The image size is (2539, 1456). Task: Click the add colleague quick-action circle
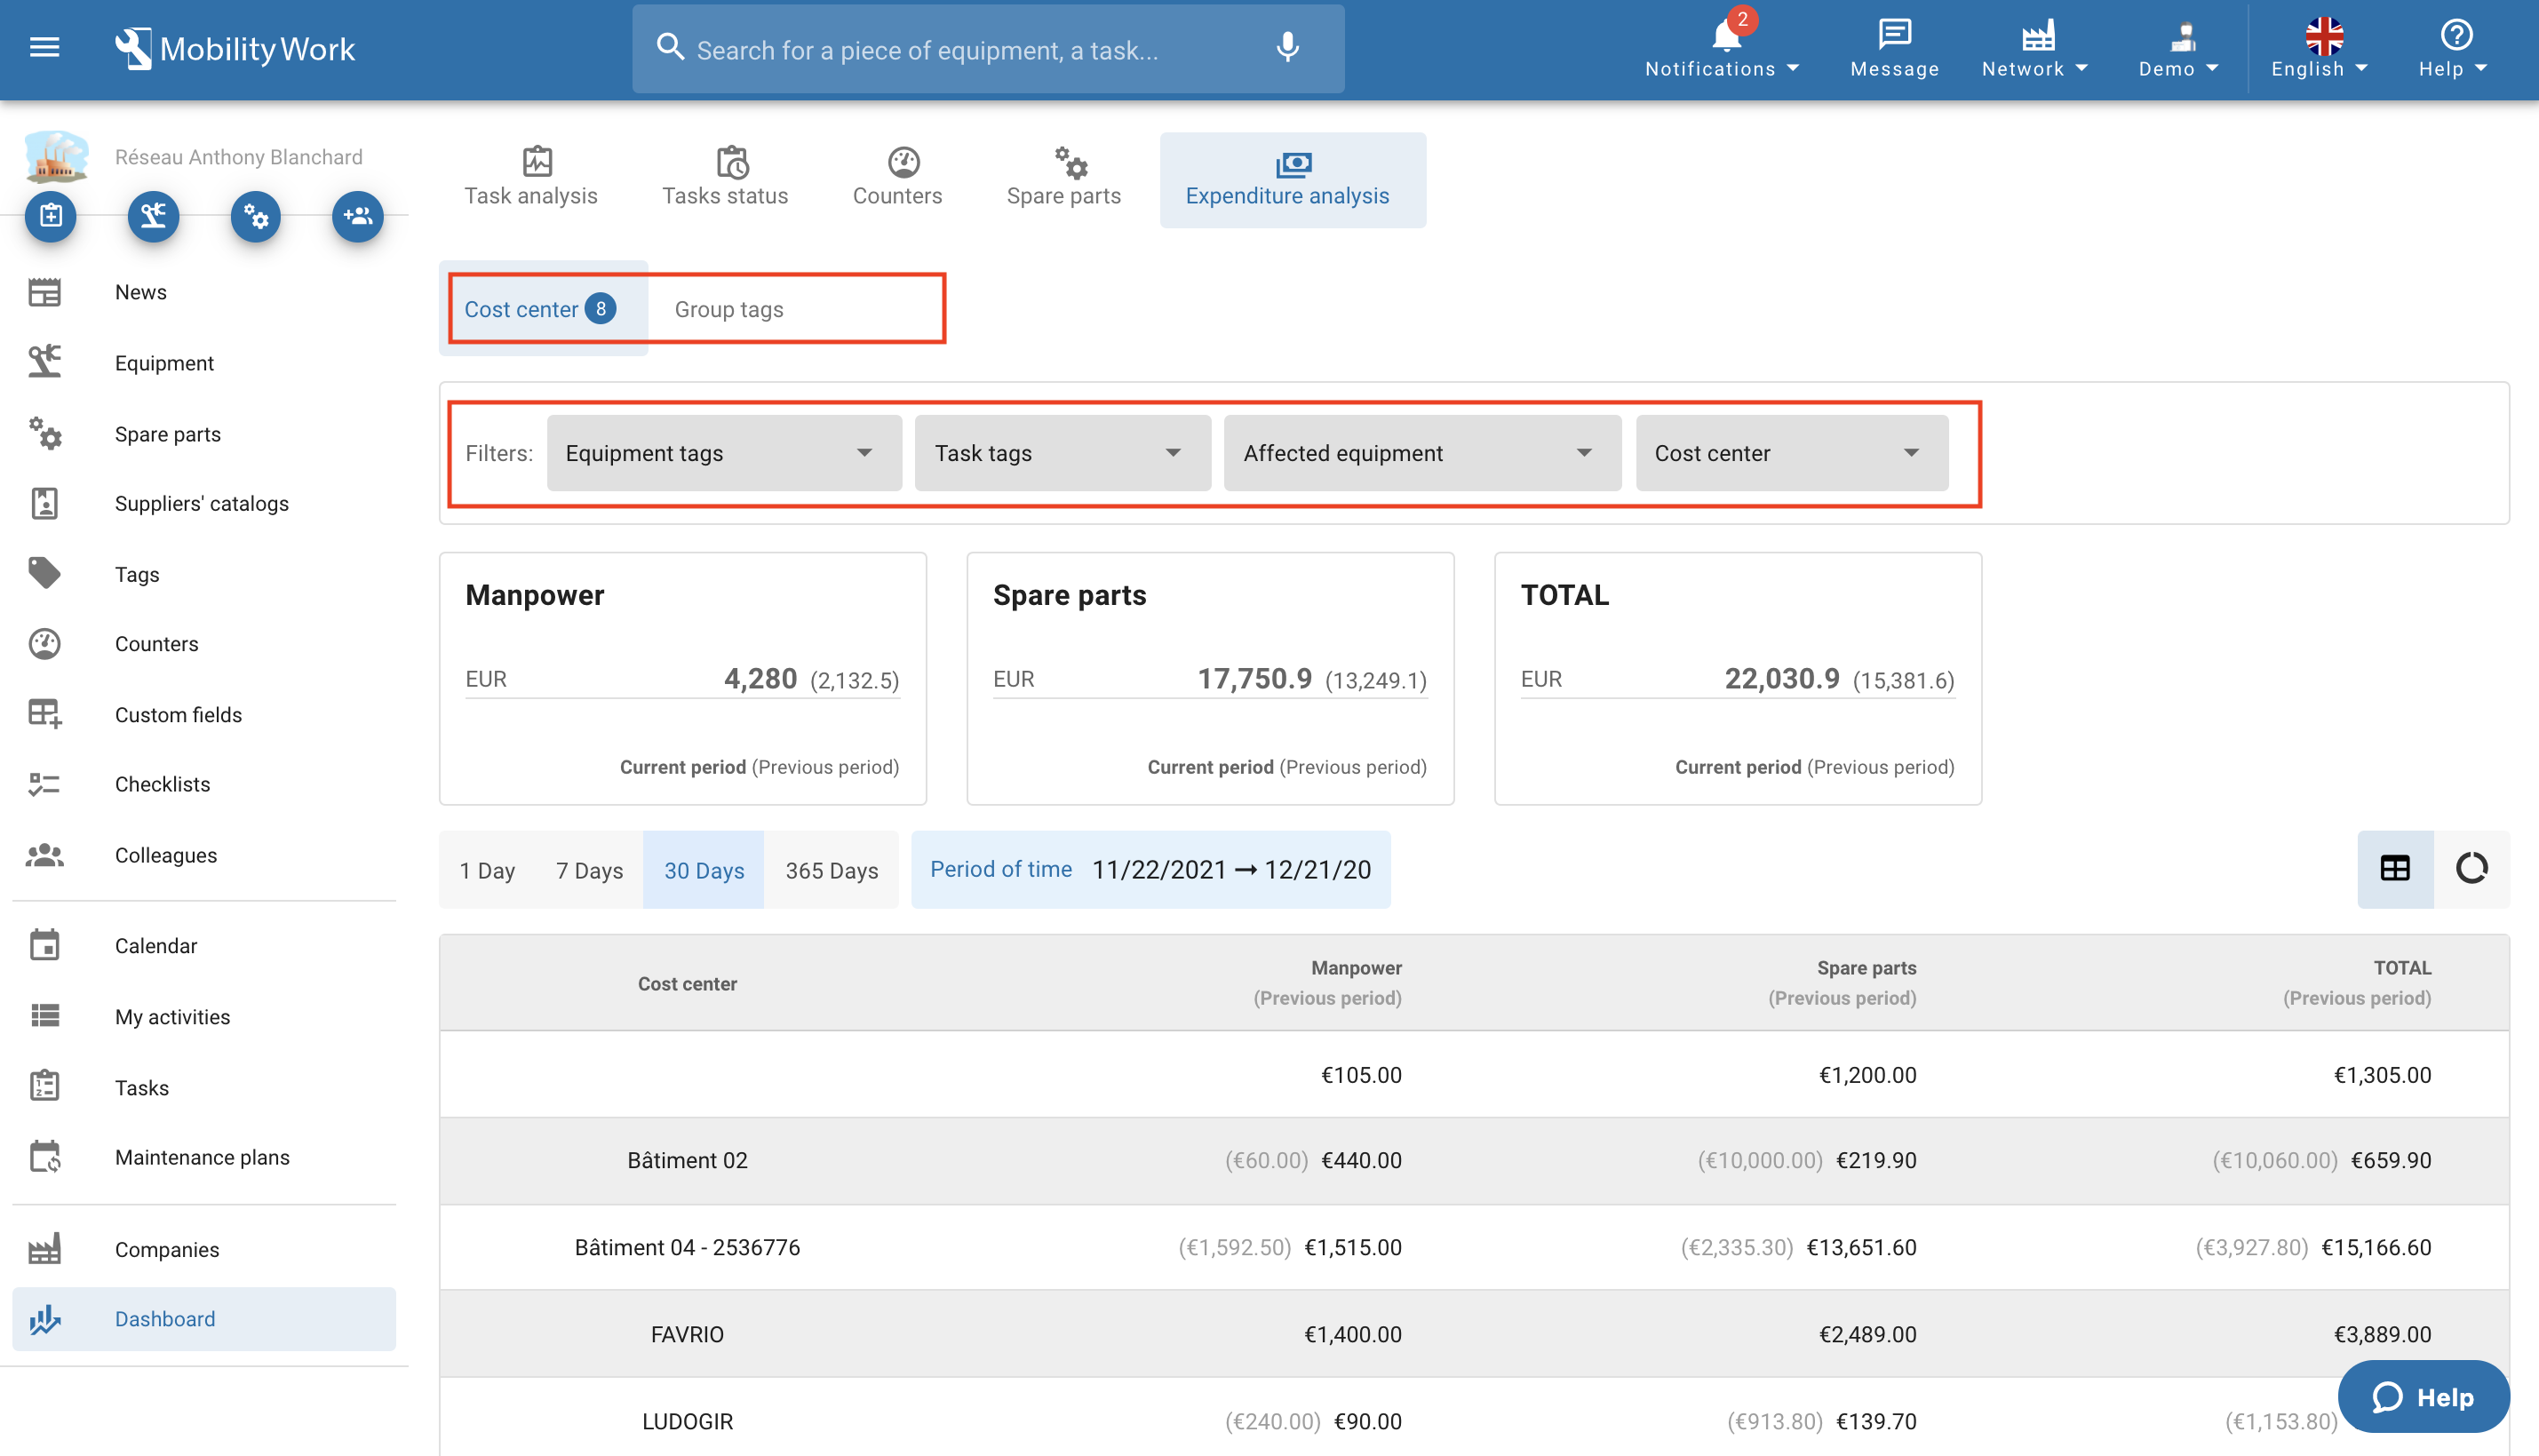point(358,216)
